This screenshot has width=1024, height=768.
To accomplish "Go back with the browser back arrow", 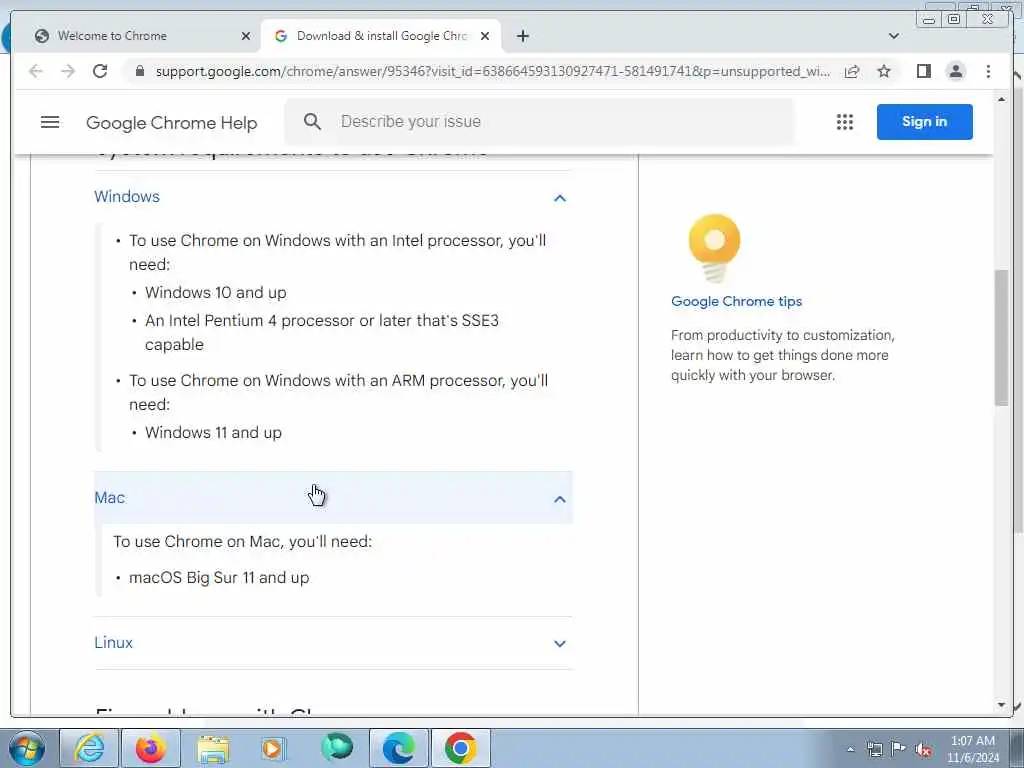I will pos(36,71).
